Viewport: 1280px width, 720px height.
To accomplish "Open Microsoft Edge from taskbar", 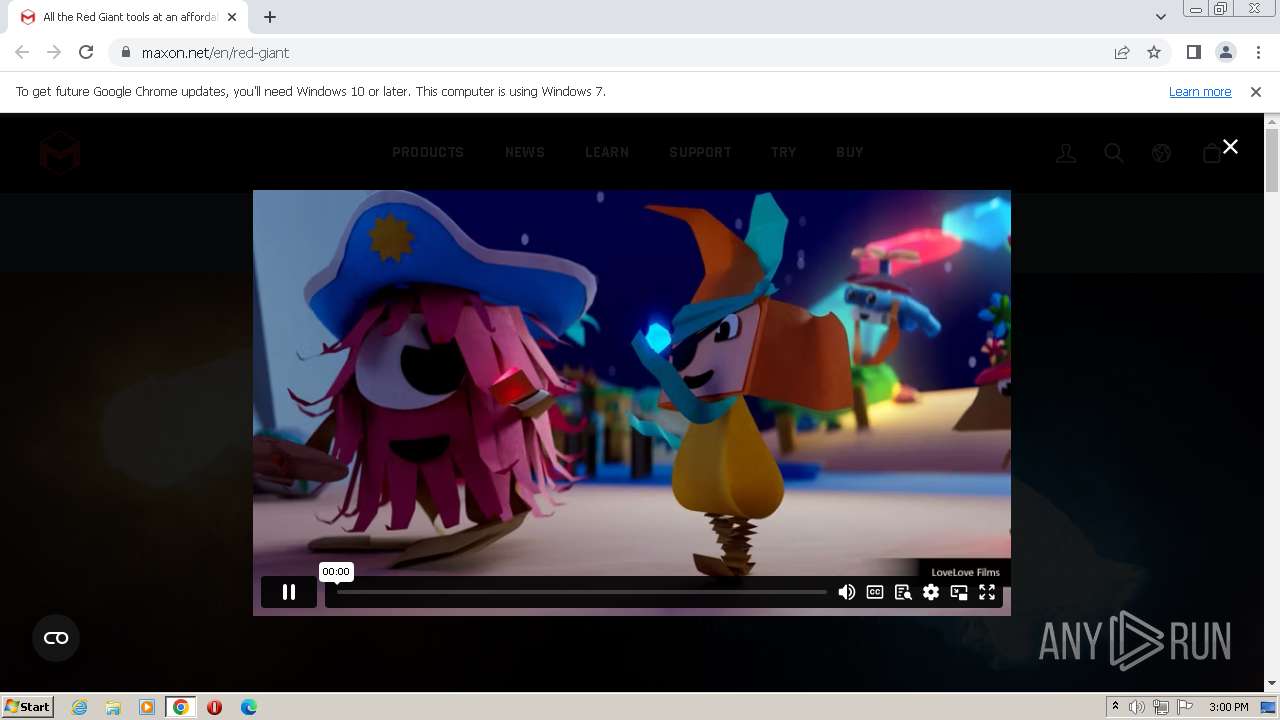I will coord(249,707).
